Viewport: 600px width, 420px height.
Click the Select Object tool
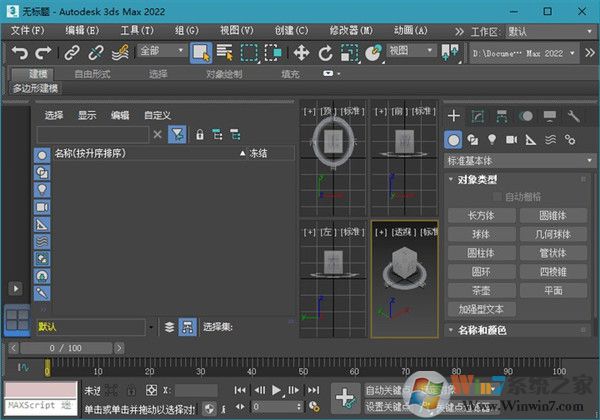click(200, 52)
